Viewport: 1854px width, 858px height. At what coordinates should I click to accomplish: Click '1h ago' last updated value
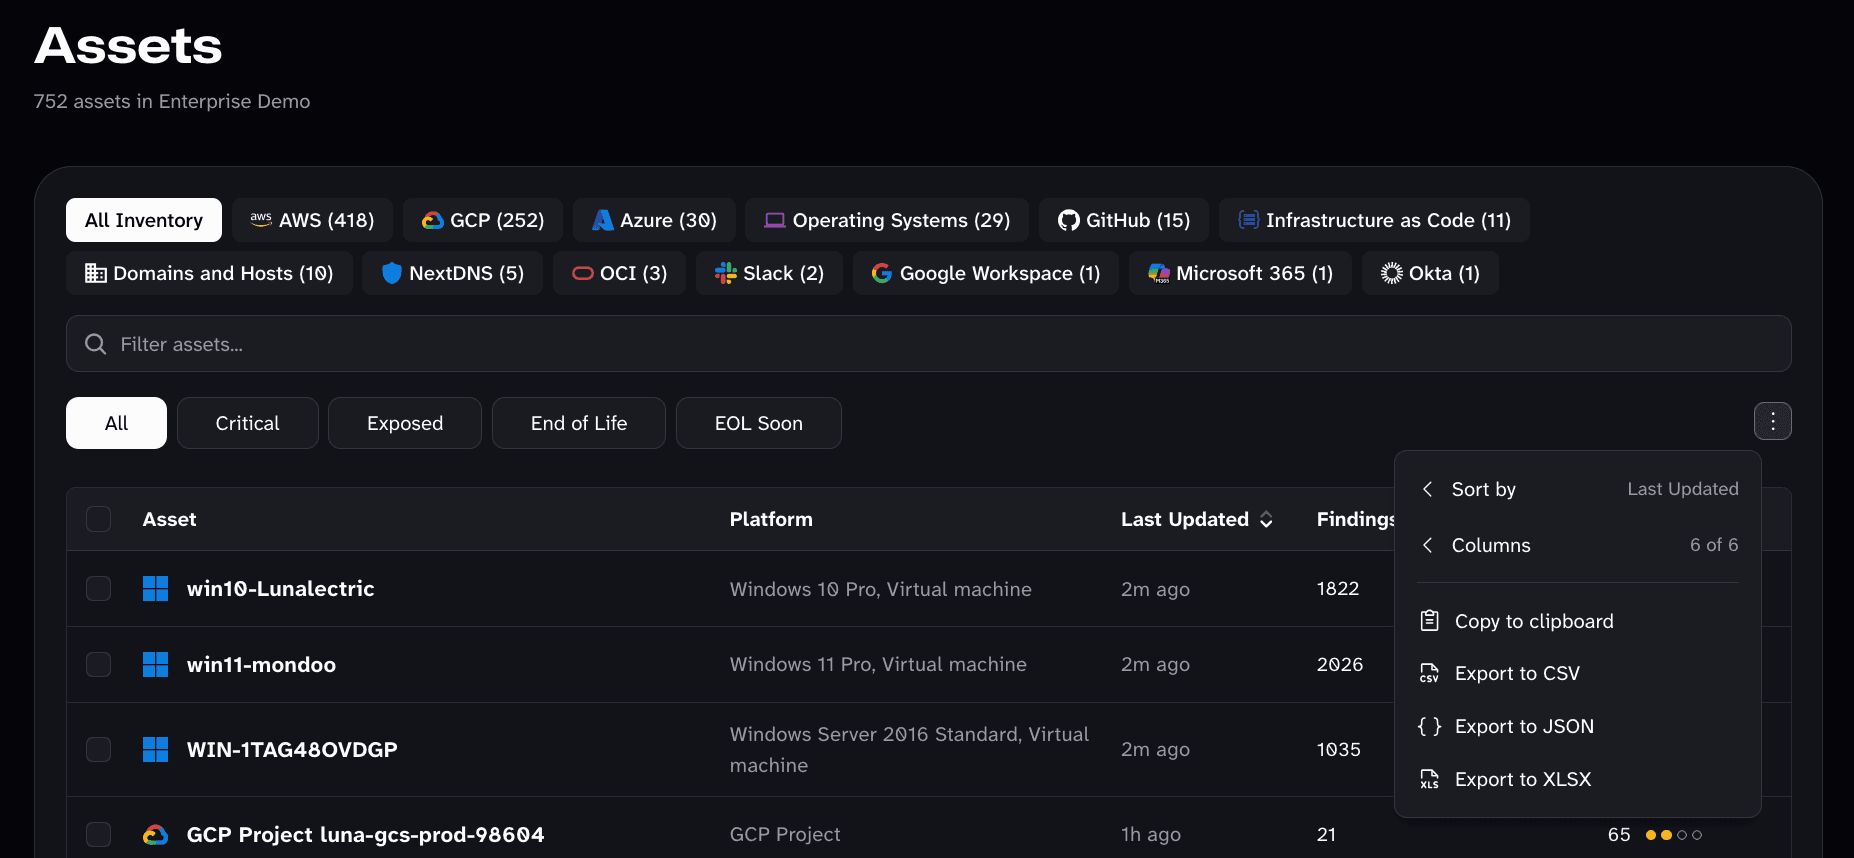tap(1151, 834)
